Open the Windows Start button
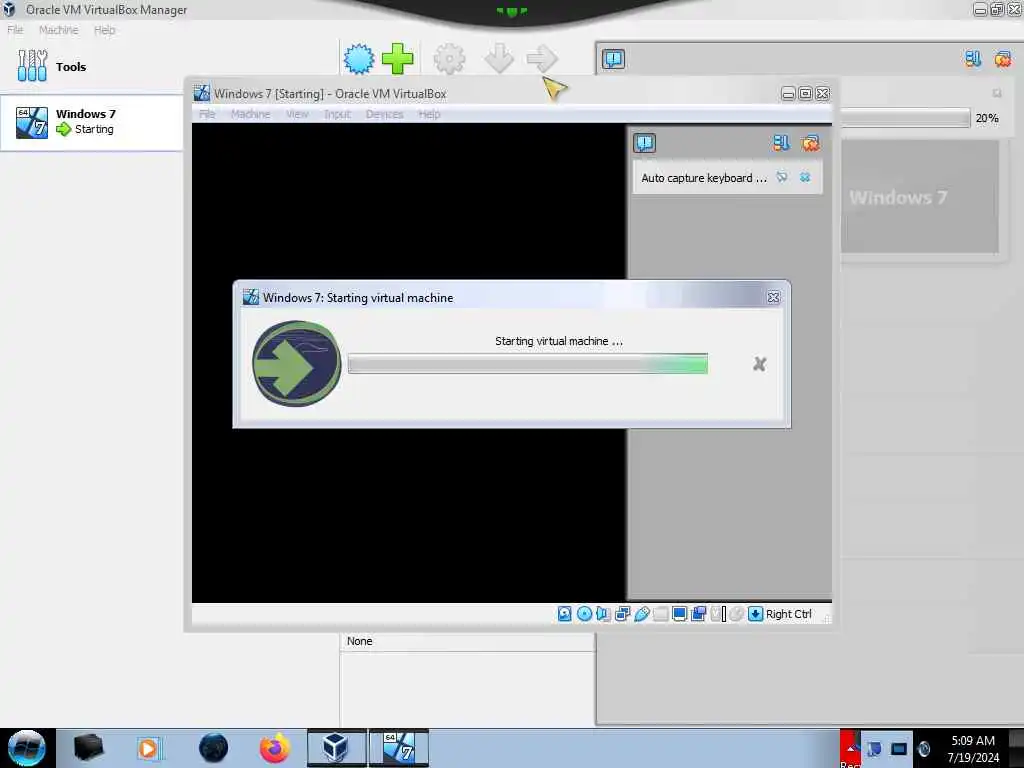This screenshot has height=768, width=1024. [27, 748]
